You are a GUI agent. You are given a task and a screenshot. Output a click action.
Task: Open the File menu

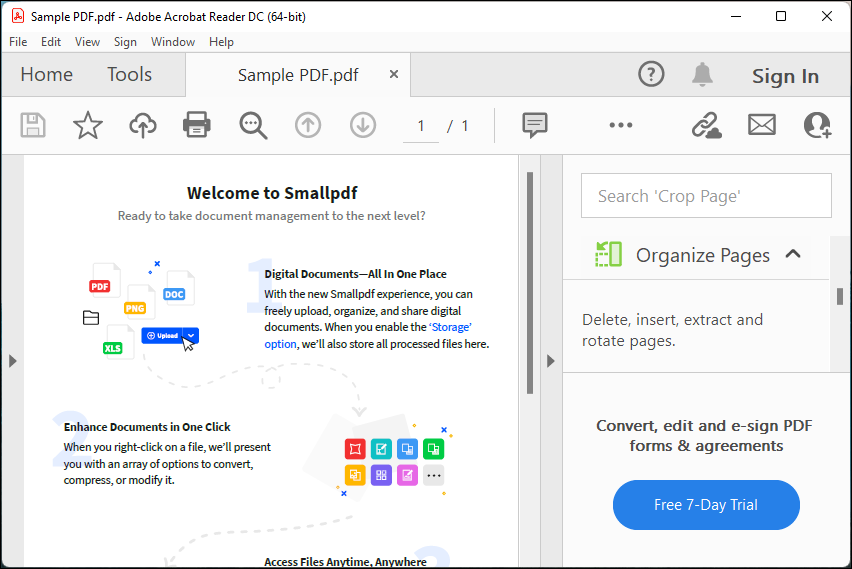[18, 42]
